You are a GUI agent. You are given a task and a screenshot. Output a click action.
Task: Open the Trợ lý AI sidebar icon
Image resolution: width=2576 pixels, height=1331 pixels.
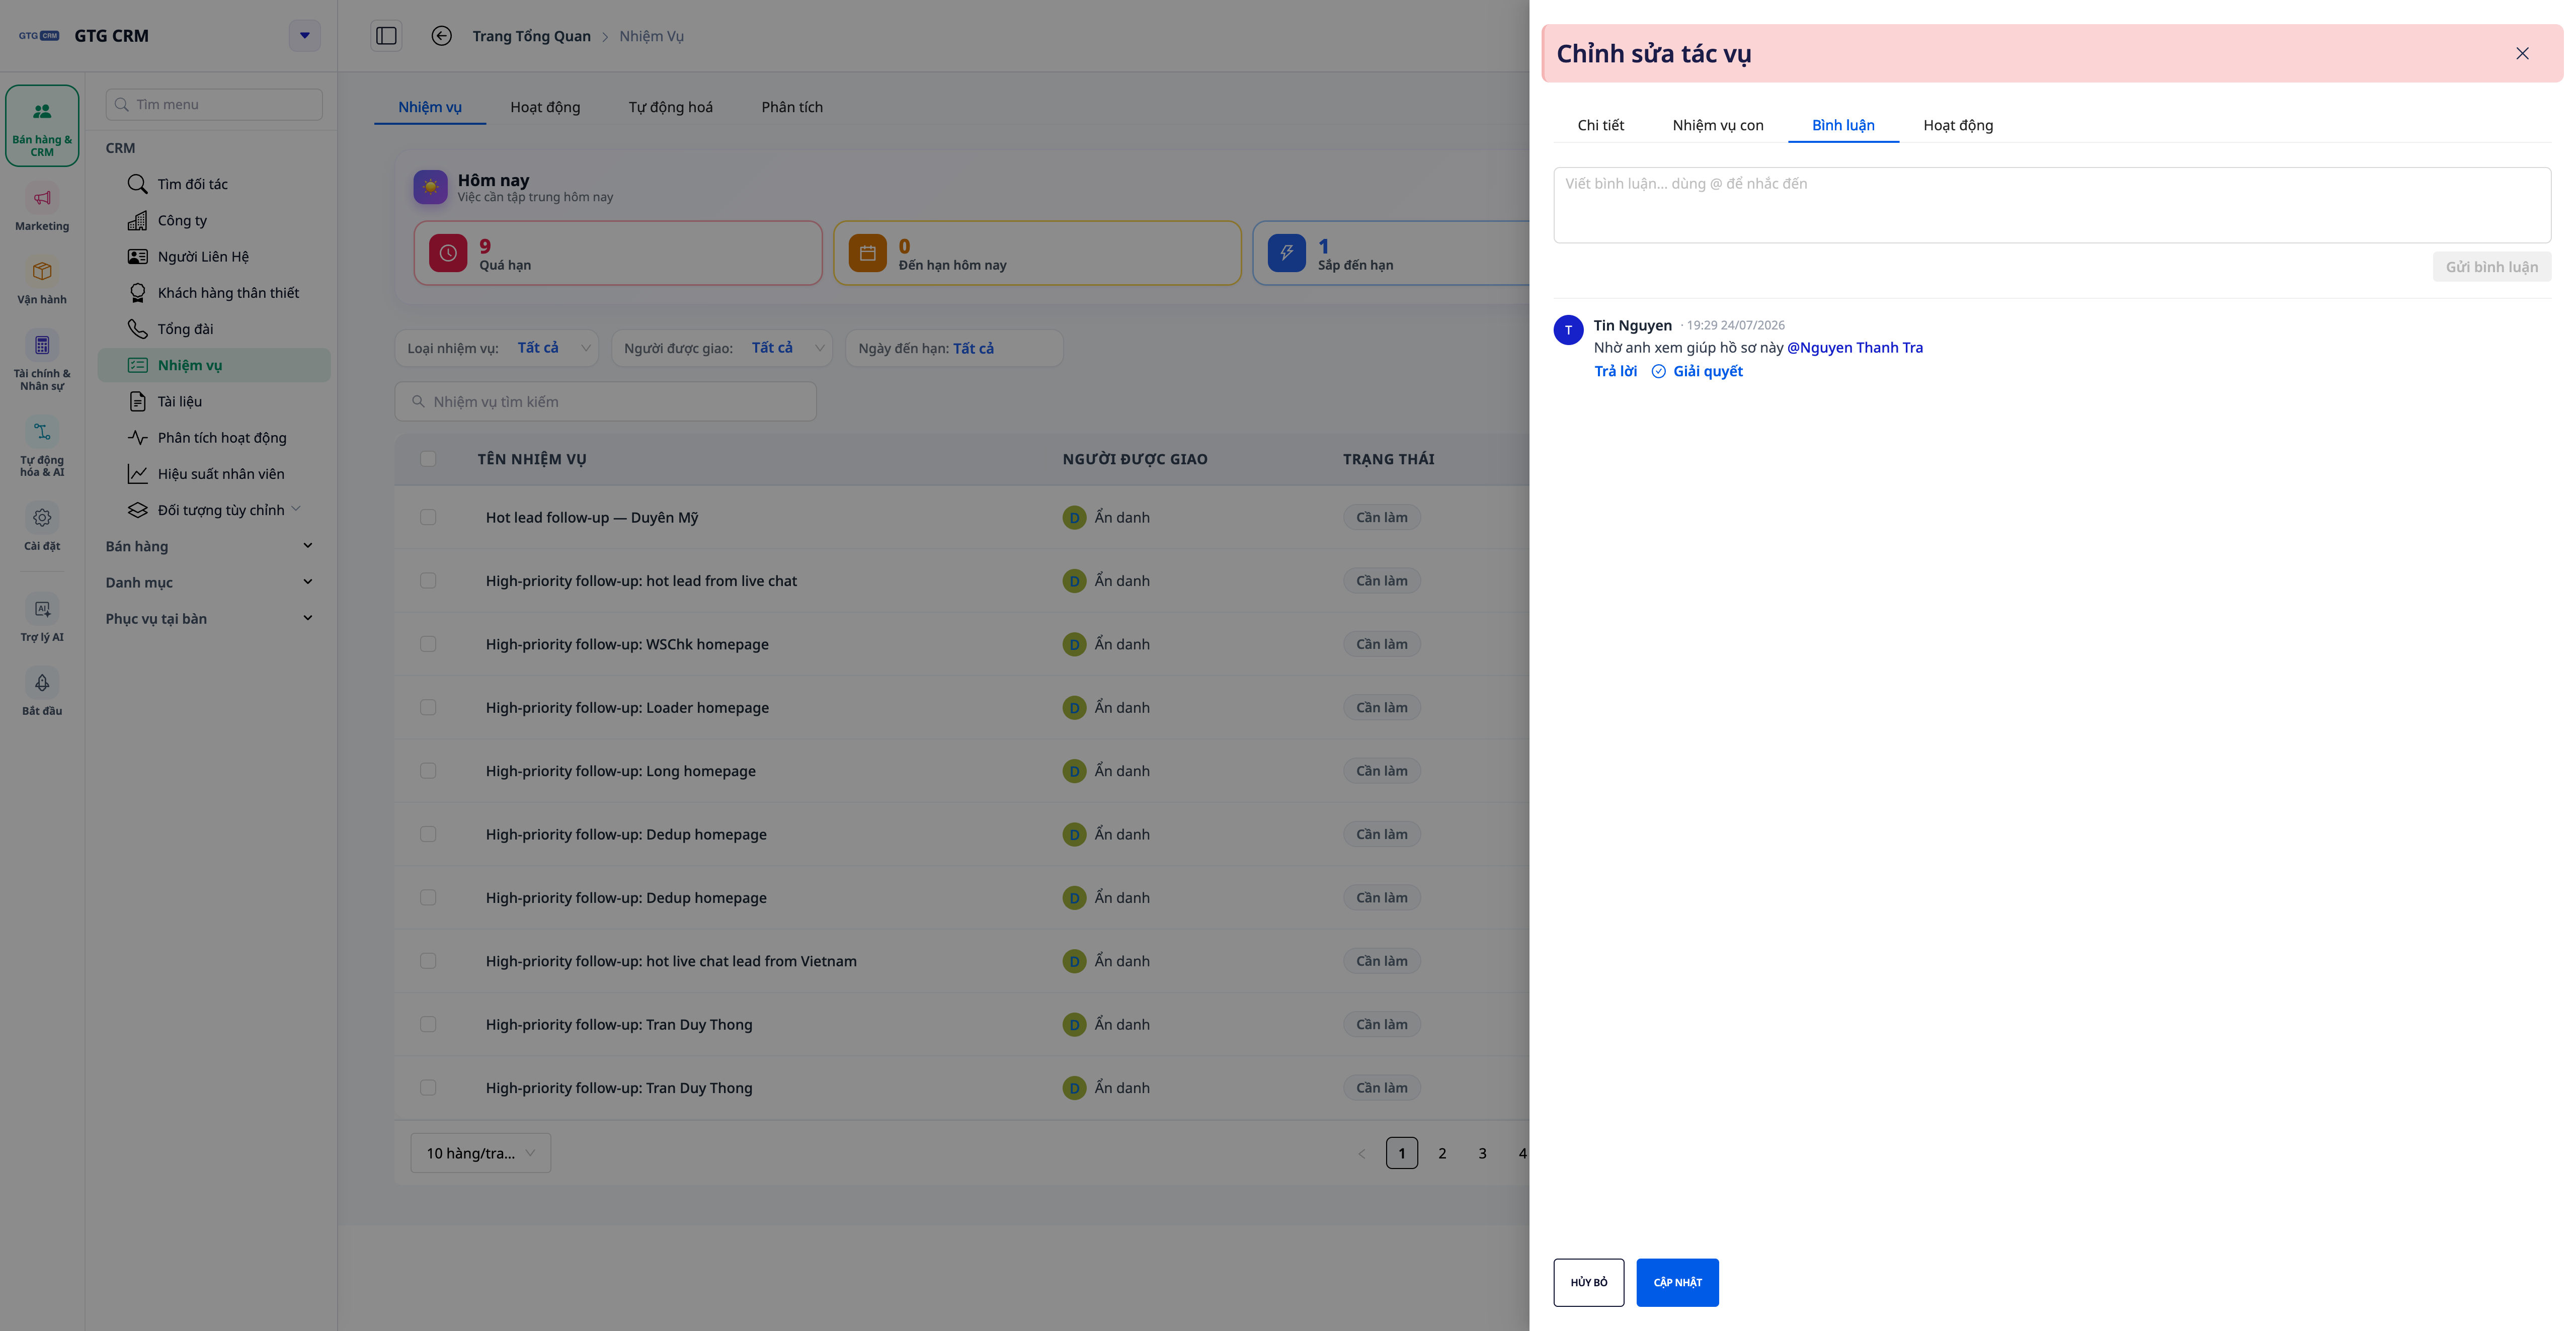(x=42, y=609)
